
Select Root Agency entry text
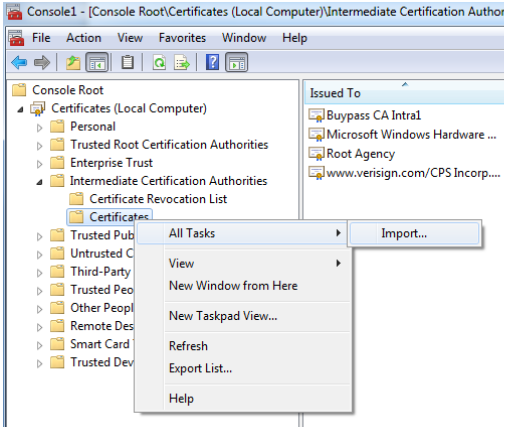pos(361,154)
